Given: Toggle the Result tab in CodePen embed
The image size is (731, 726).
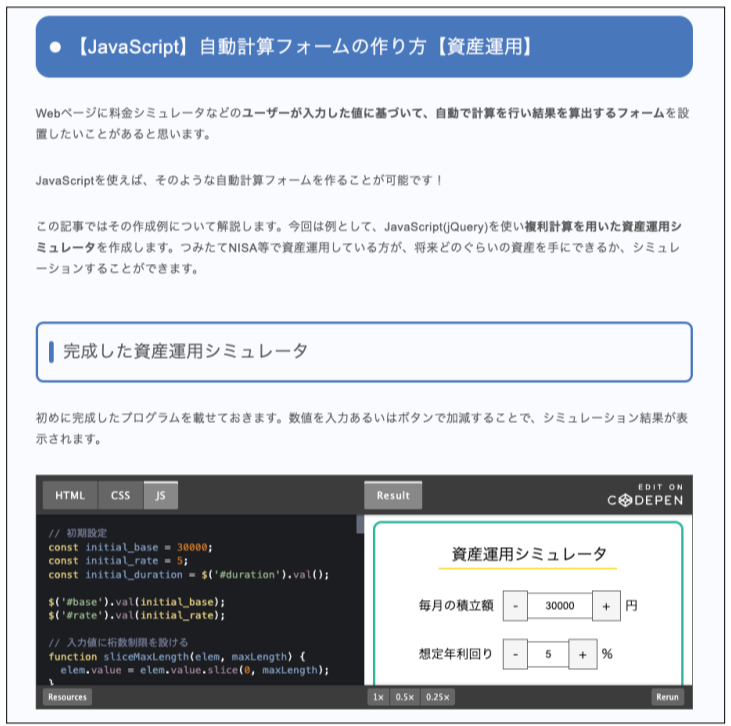Looking at the screenshot, I should click(393, 495).
